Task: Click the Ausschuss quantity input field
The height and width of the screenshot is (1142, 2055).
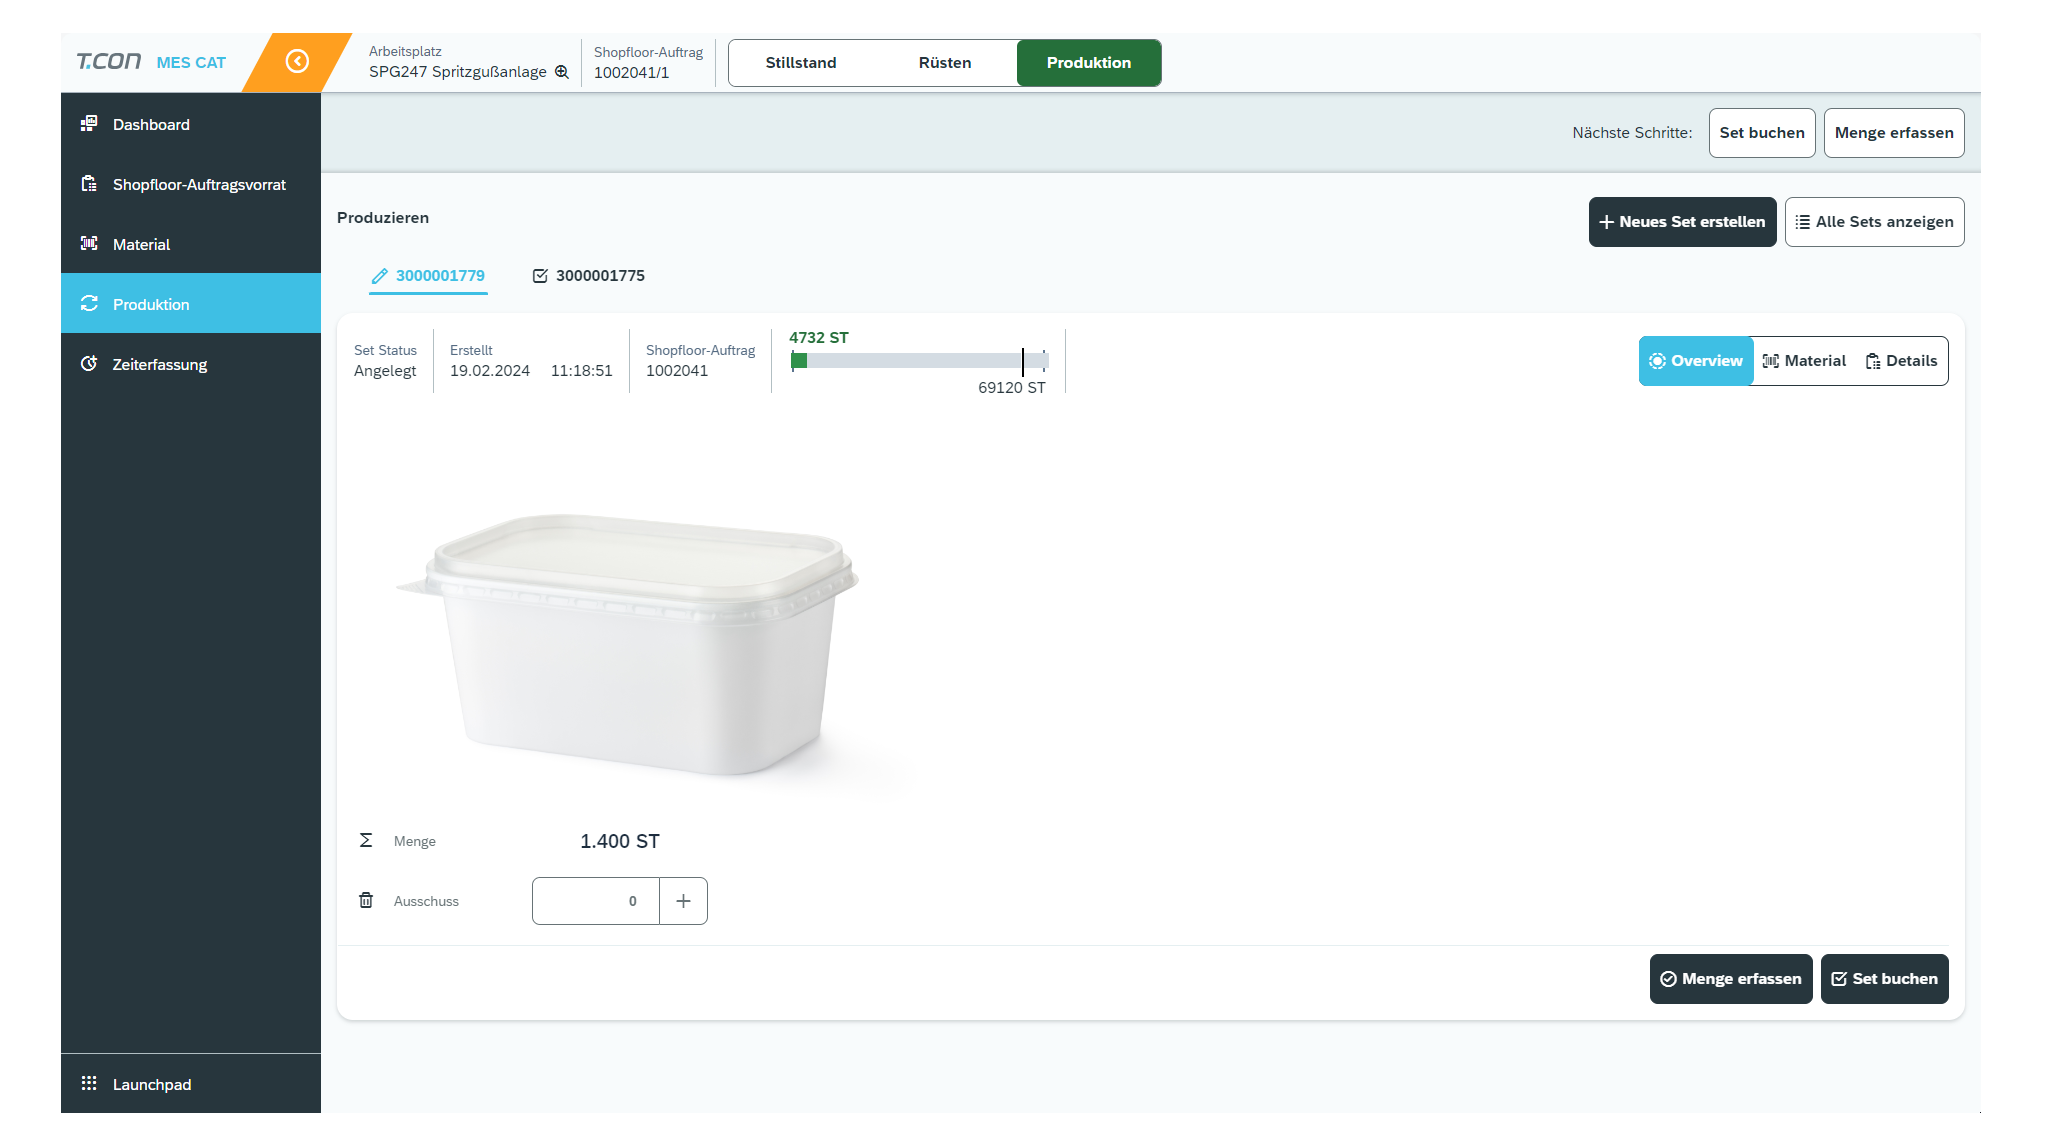Action: pyautogui.click(x=596, y=901)
